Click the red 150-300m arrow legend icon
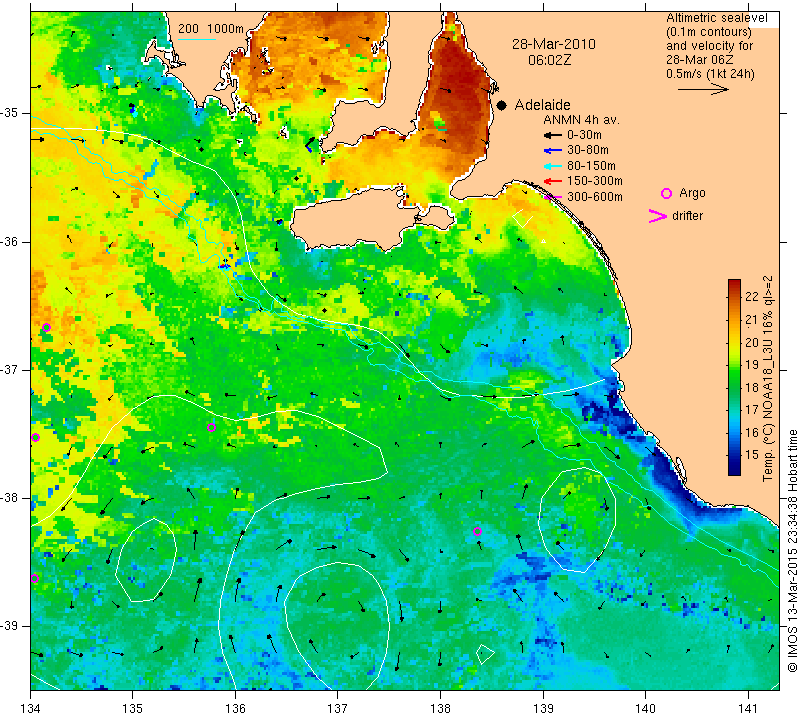This screenshot has width=800, height=720. tap(553, 181)
